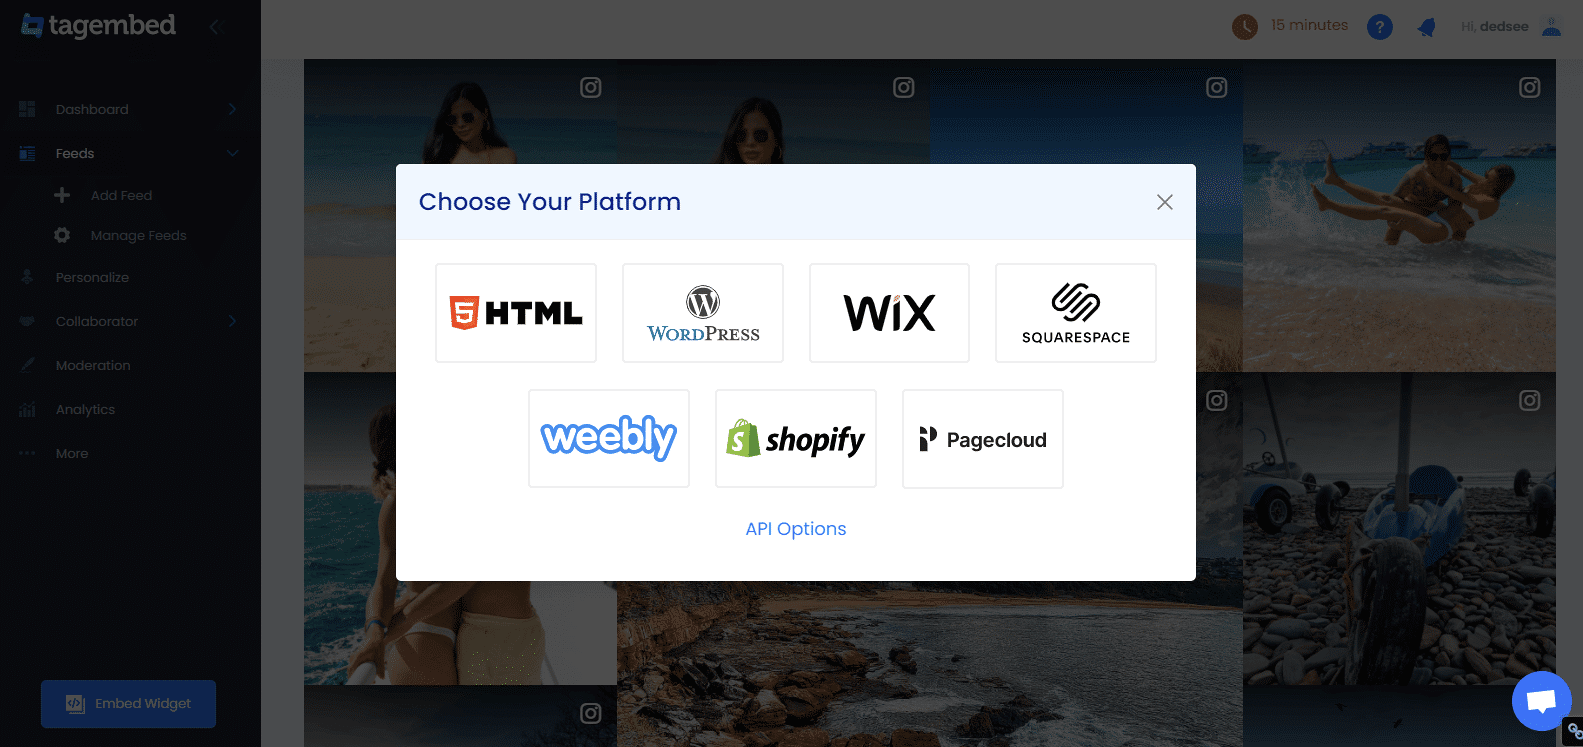Expand the Dashboard menu chevron
Screen dimensions: 1583x747
point(232,109)
